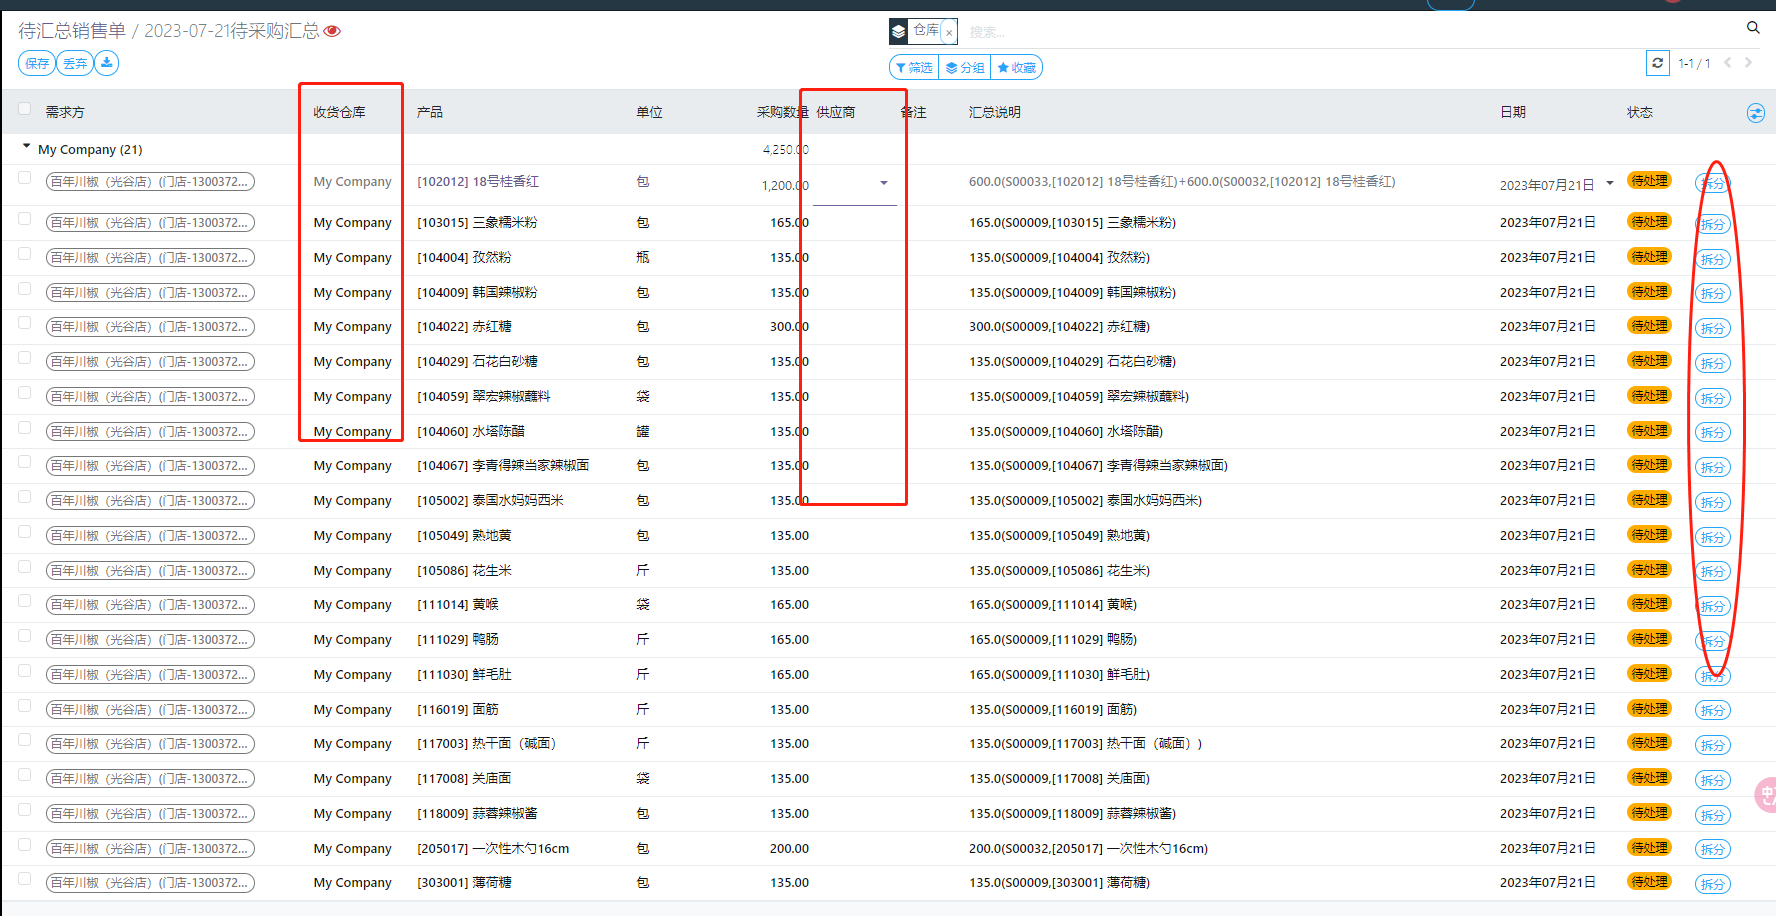Open column settings adjust icon

(1755, 113)
